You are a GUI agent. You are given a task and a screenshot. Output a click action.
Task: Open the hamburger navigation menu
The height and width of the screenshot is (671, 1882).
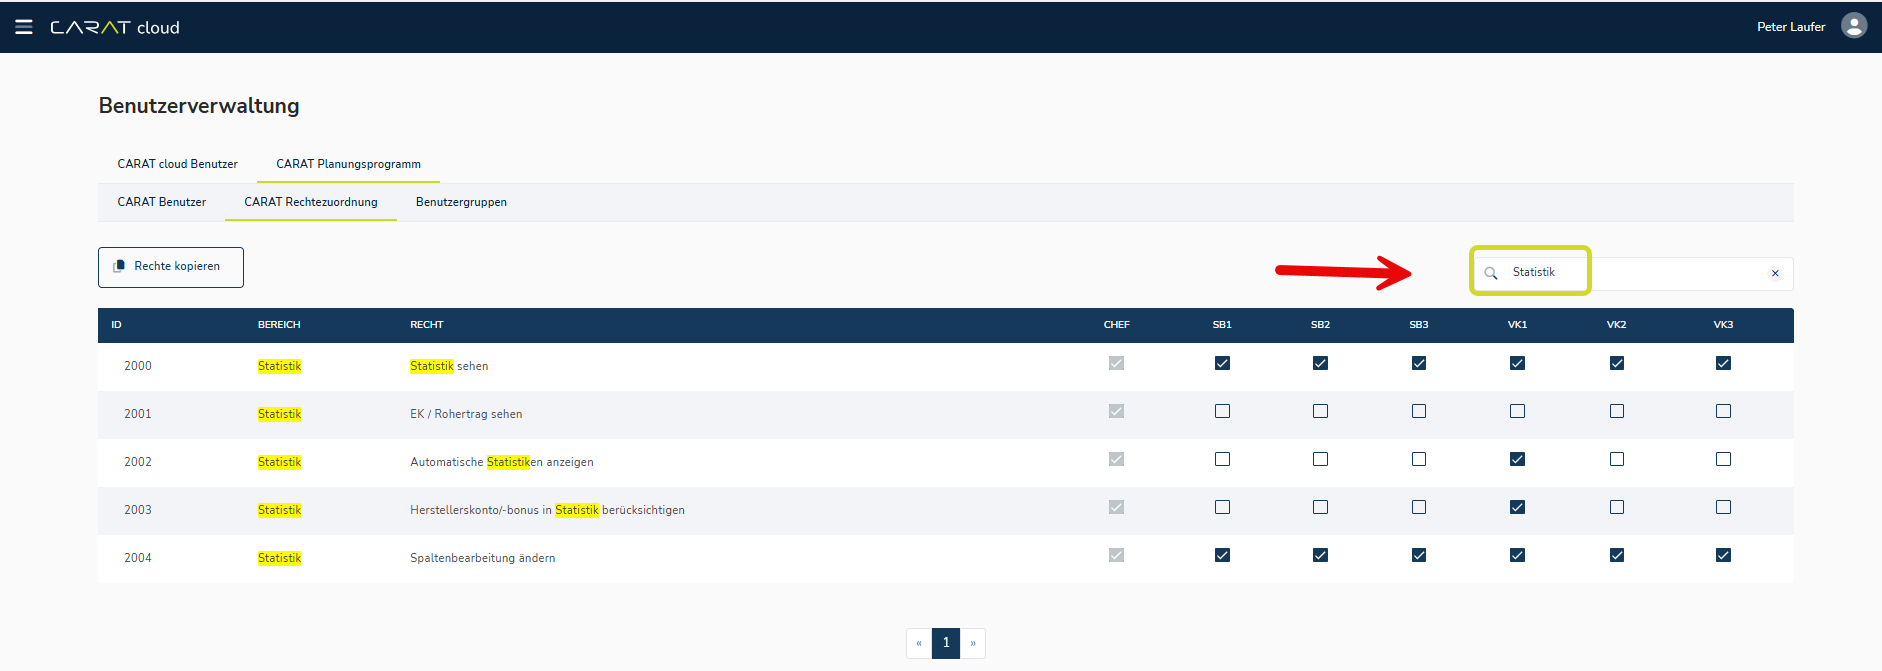click(x=24, y=27)
